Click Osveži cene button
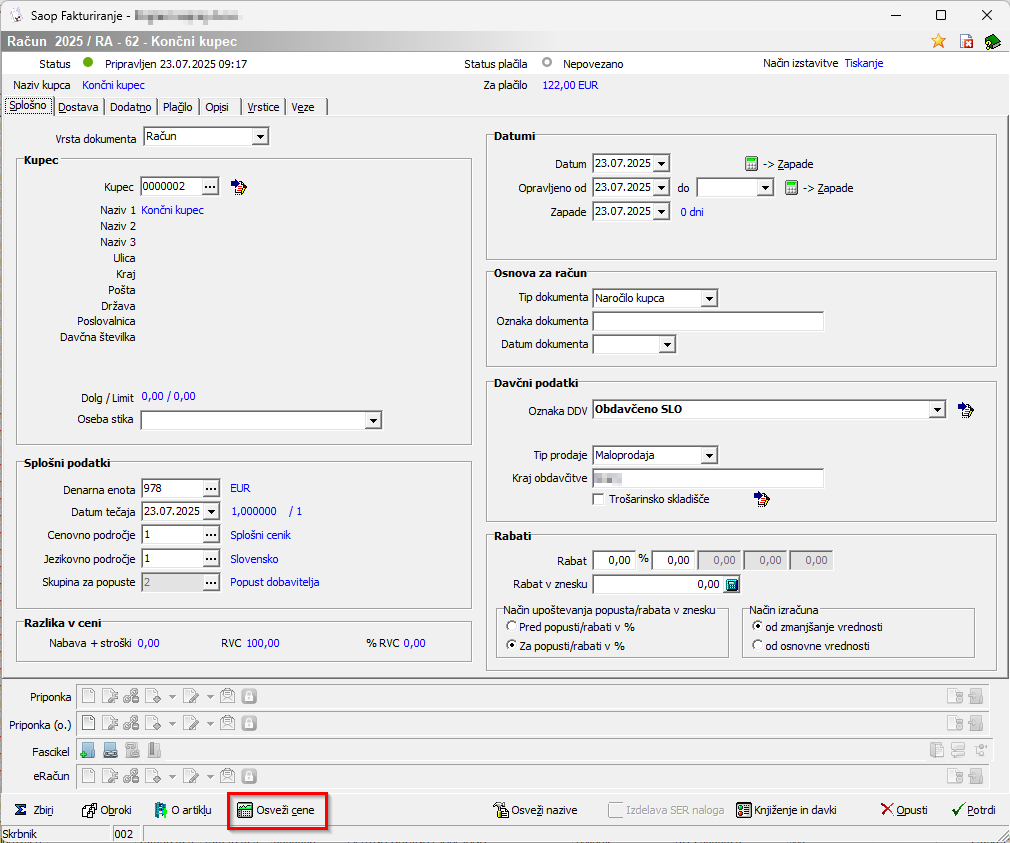The height and width of the screenshot is (843, 1010). [x=276, y=810]
